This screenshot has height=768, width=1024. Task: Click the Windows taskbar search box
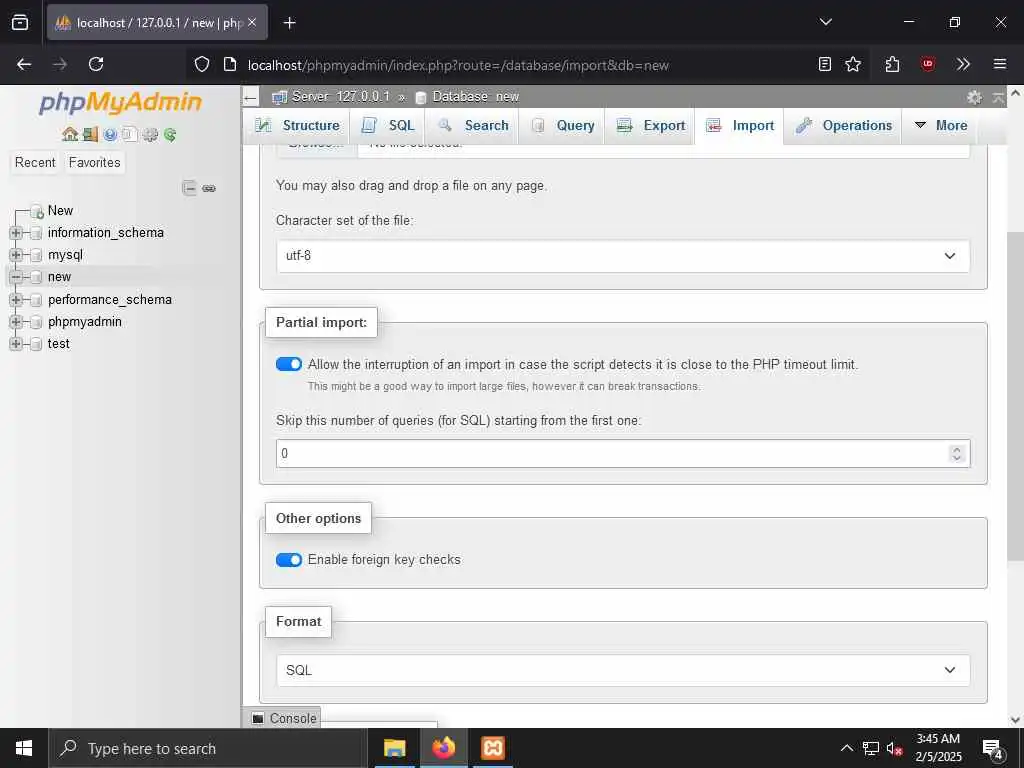(x=208, y=748)
